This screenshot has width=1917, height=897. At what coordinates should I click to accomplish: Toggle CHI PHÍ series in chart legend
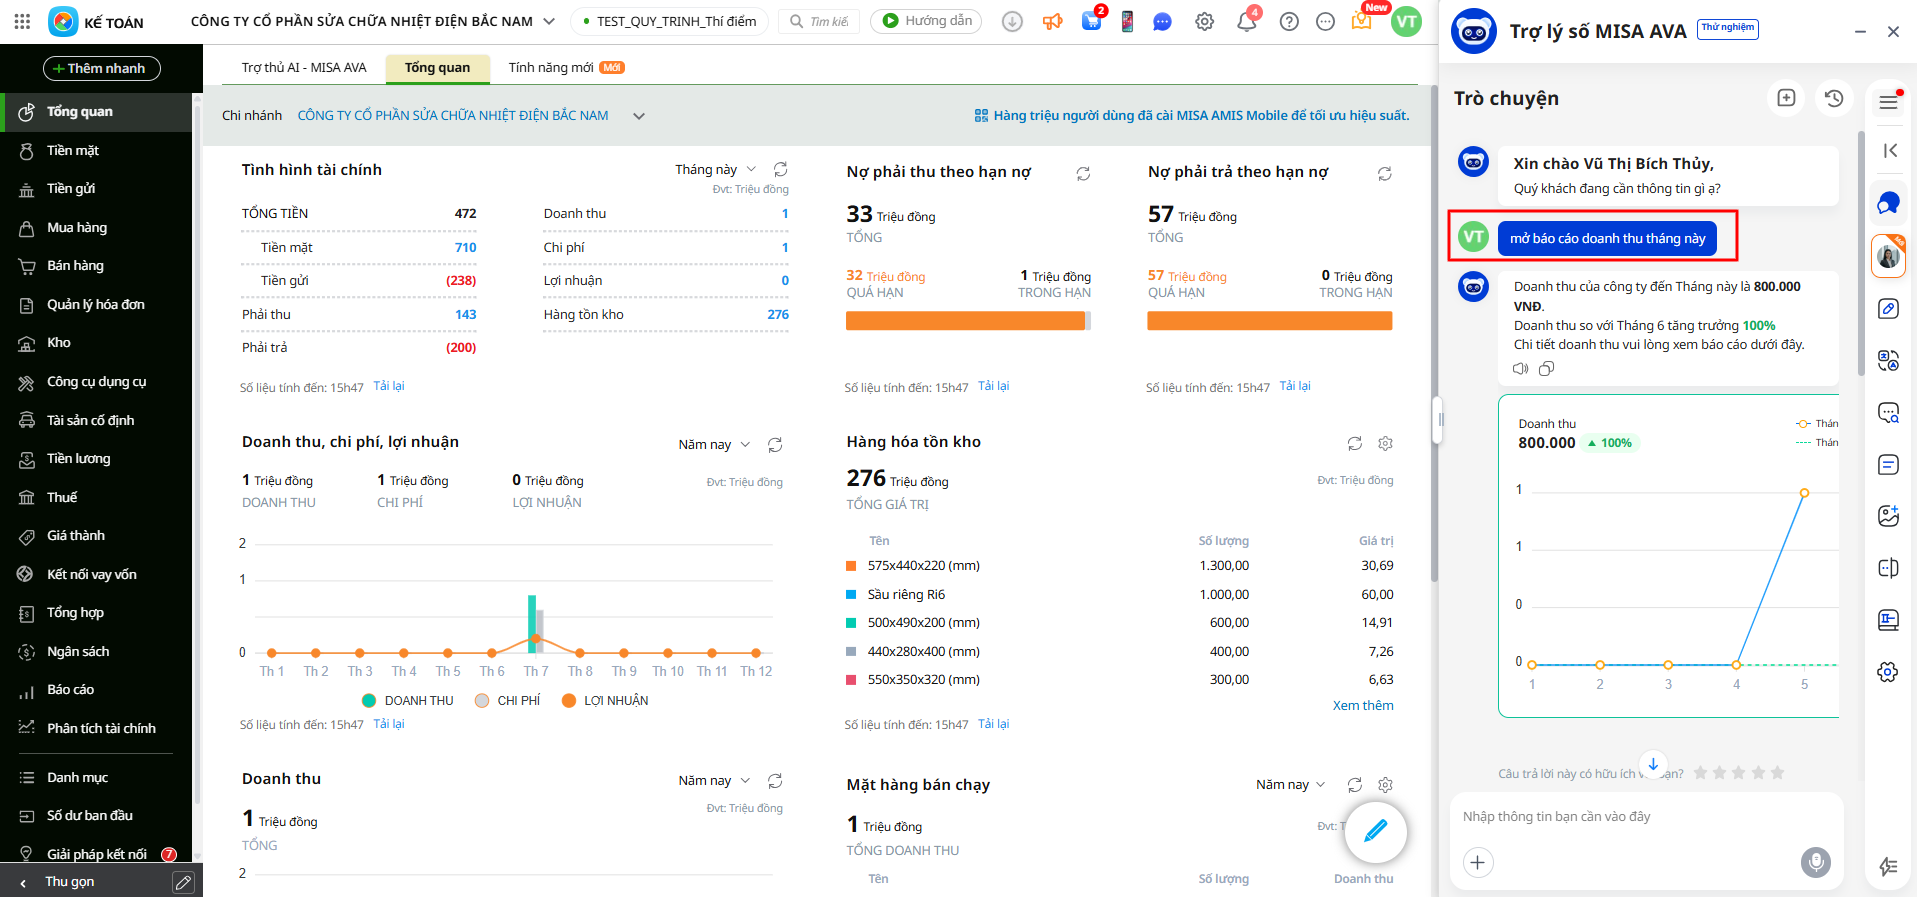click(x=508, y=701)
